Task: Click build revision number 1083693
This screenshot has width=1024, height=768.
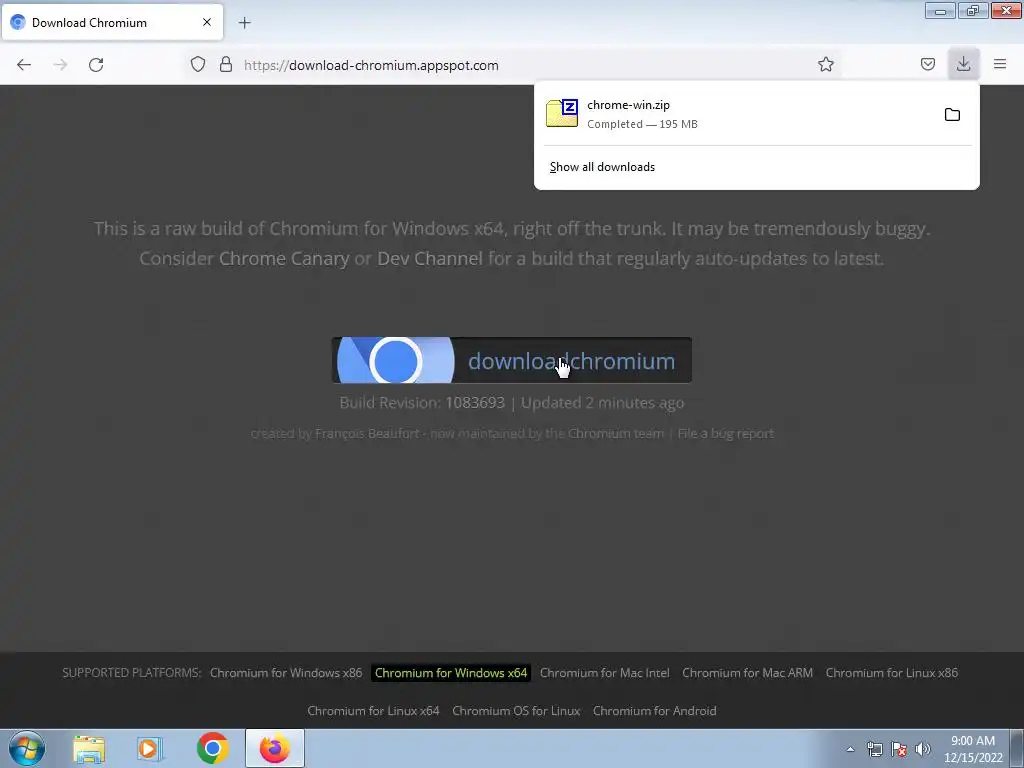Action: tap(475, 402)
